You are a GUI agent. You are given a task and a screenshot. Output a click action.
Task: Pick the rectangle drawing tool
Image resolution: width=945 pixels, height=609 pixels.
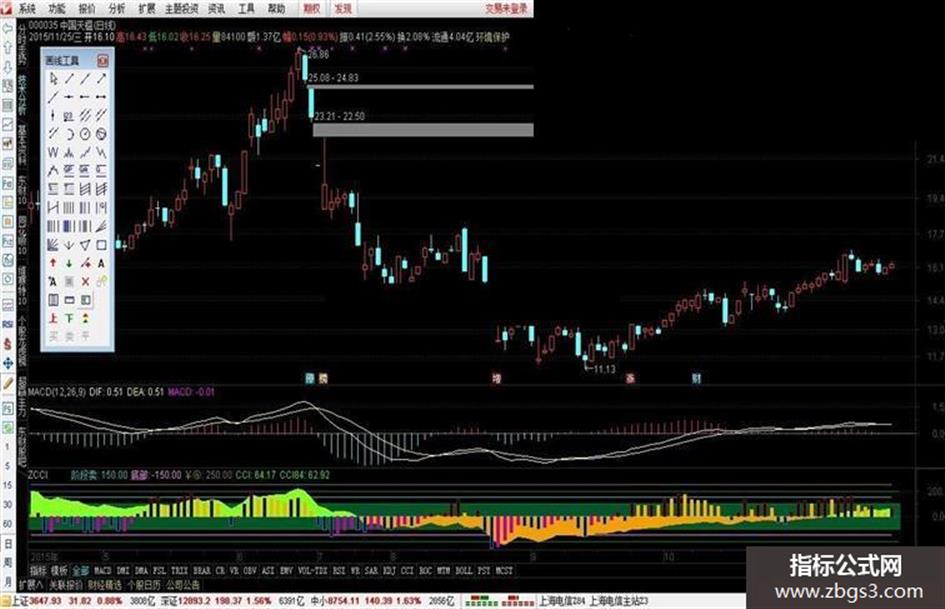click(x=101, y=245)
